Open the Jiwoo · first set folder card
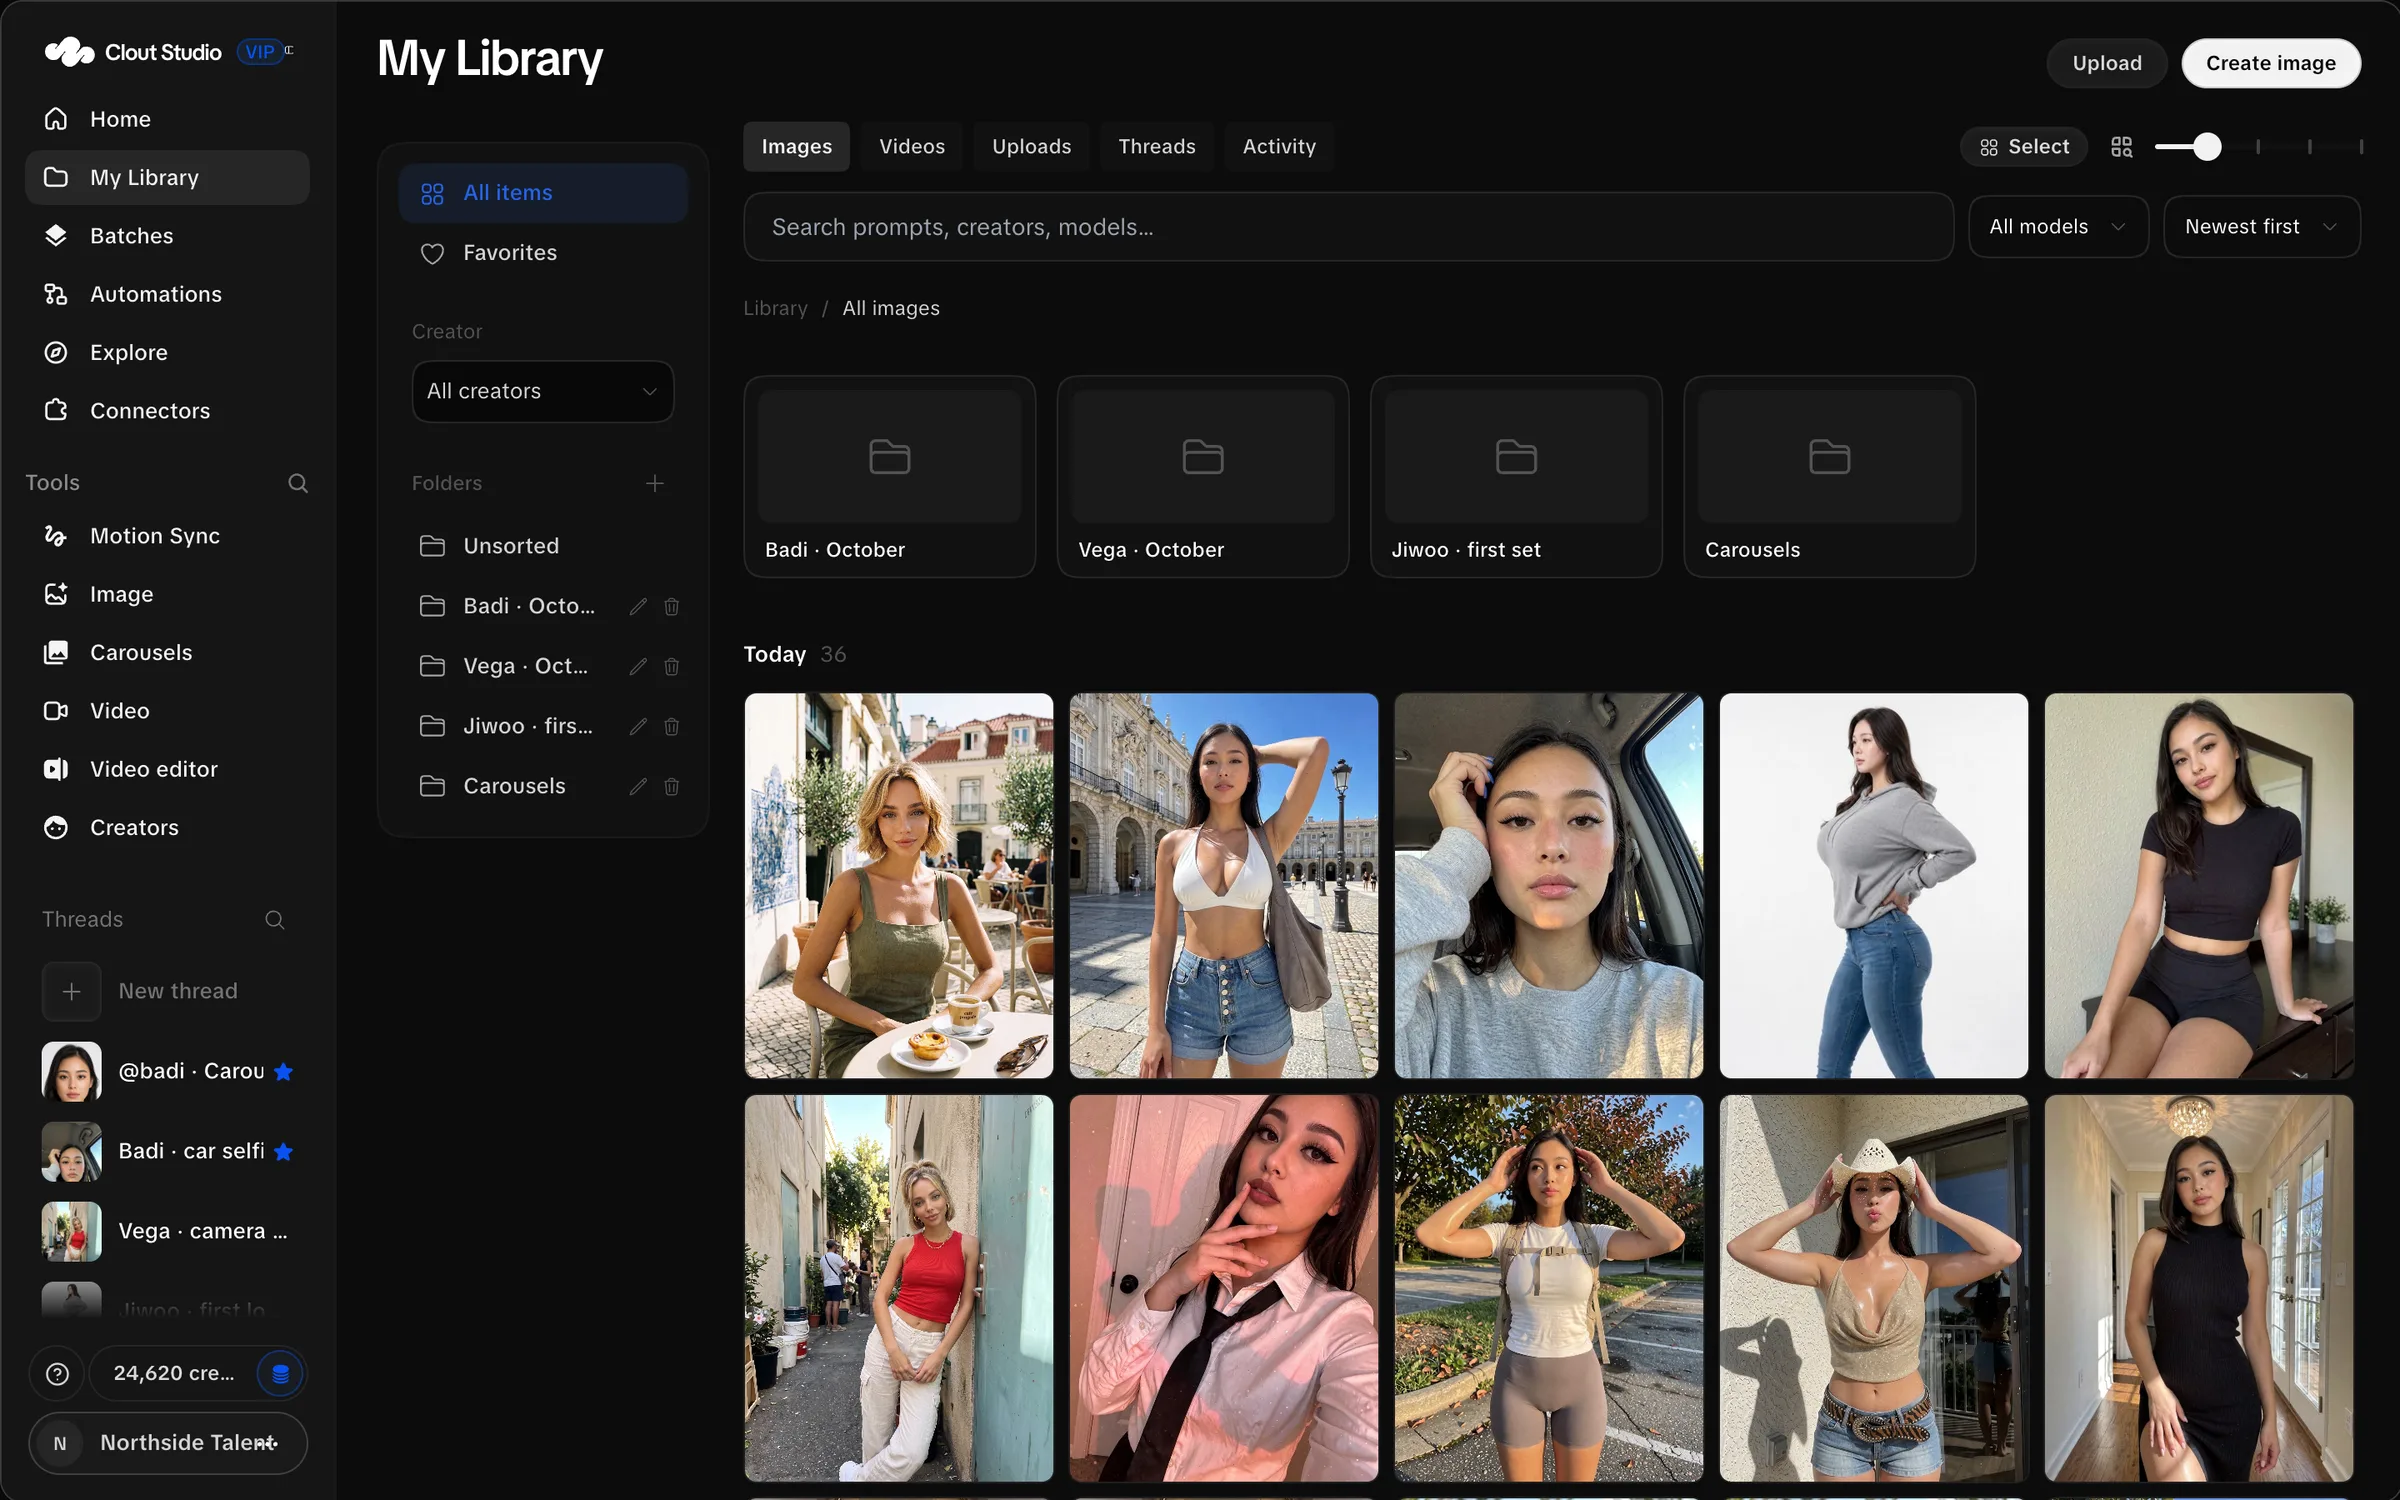Image resolution: width=2400 pixels, height=1500 pixels. (x=1516, y=477)
